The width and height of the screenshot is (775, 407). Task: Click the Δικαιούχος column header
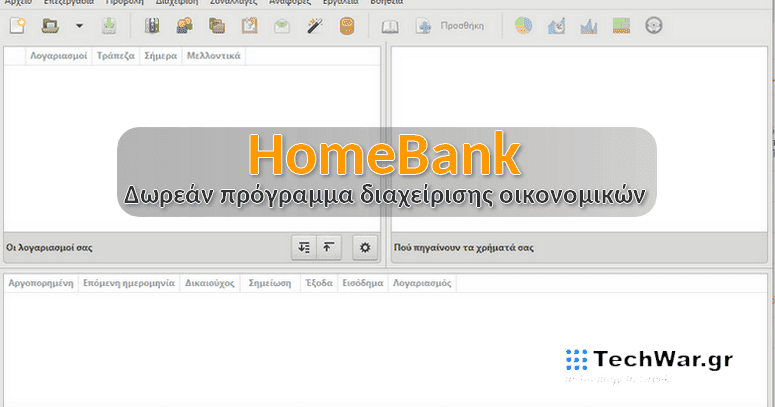tap(210, 283)
